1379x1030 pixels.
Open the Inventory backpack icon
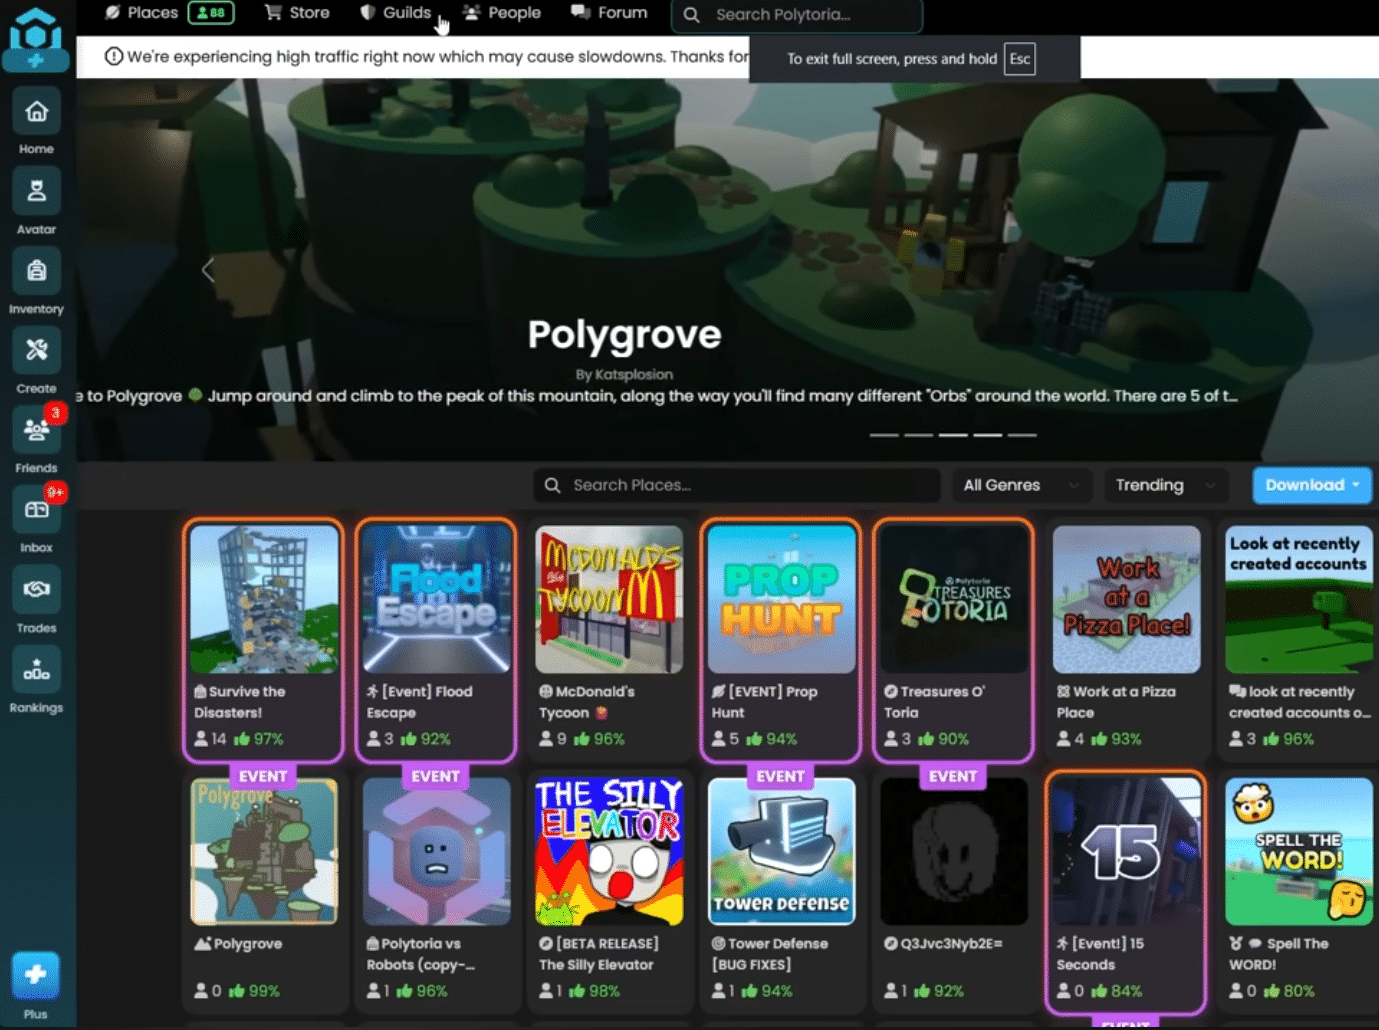click(36, 271)
